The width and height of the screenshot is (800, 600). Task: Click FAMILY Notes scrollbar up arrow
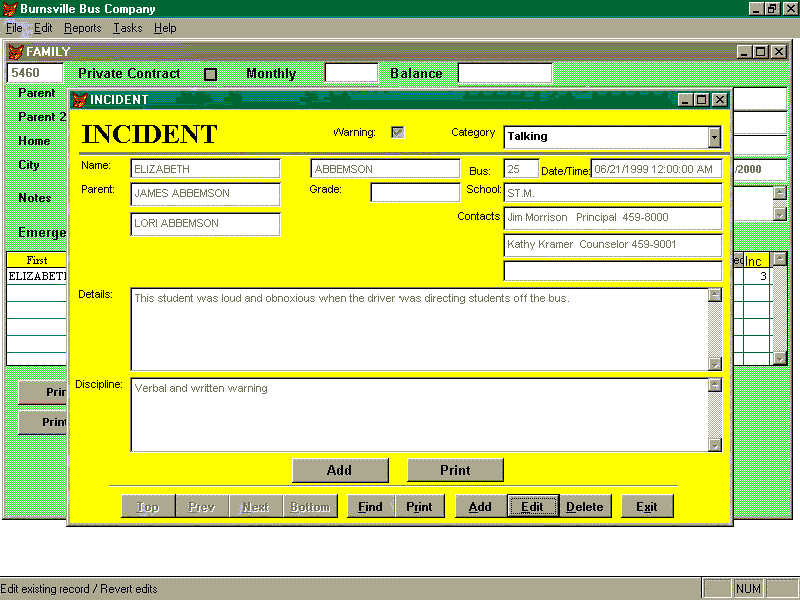tap(780, 193)
